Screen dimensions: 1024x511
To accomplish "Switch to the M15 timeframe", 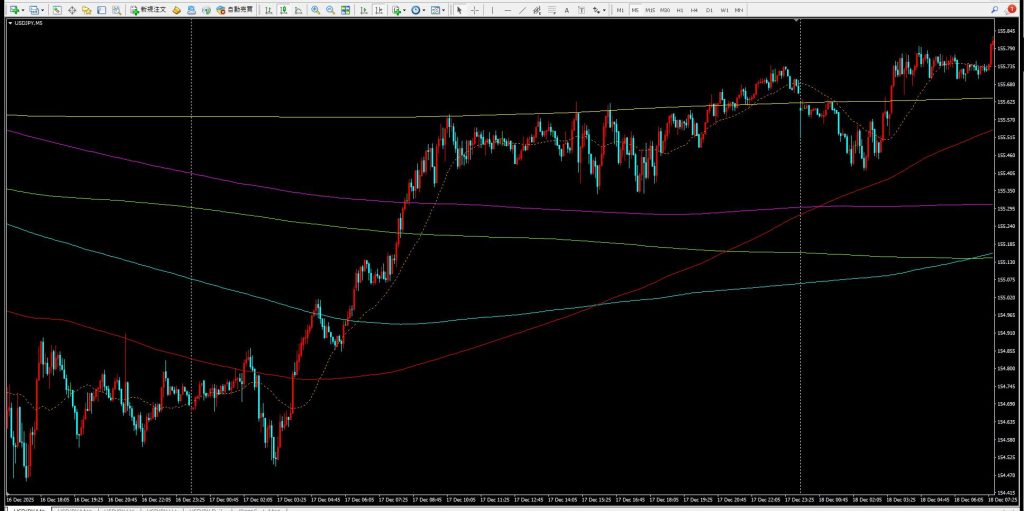I will point(650,10).
